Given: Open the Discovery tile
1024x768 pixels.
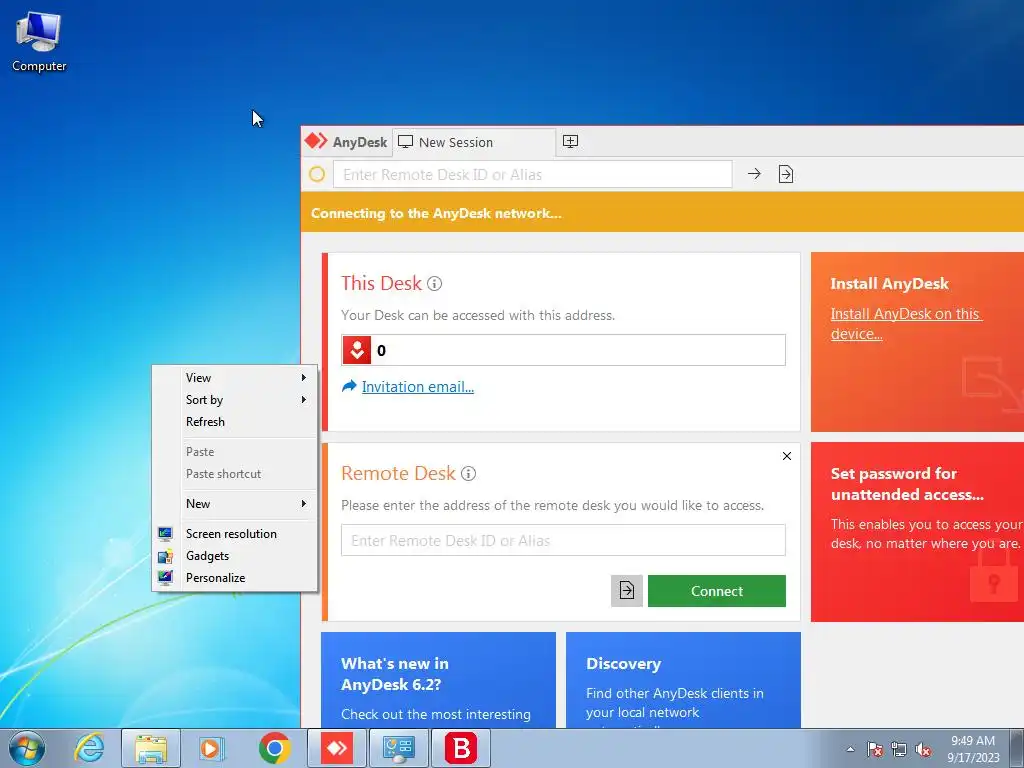Looking at the screenshot, I should click(x=683, y=680).
